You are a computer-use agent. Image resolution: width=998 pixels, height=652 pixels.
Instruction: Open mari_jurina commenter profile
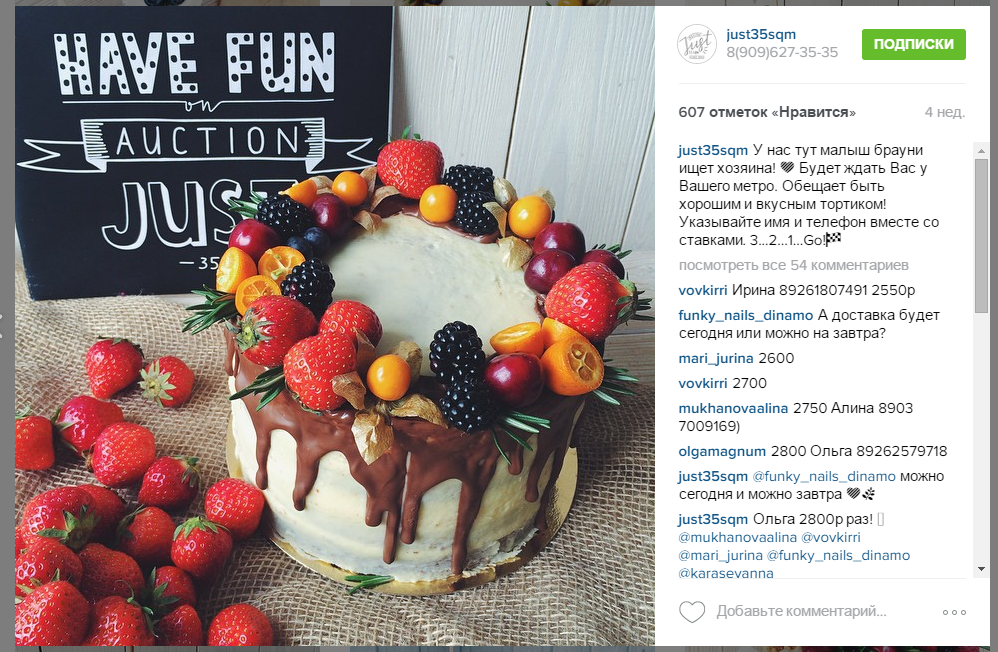point(716,358)
